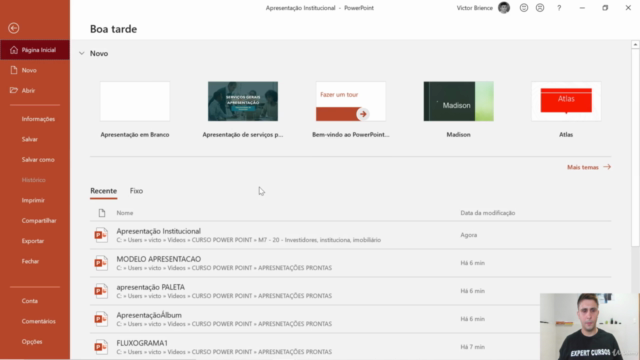Viewport: 640px width, 360px height.
Task: Click the frown feedback icon
Action: point(540,8)
